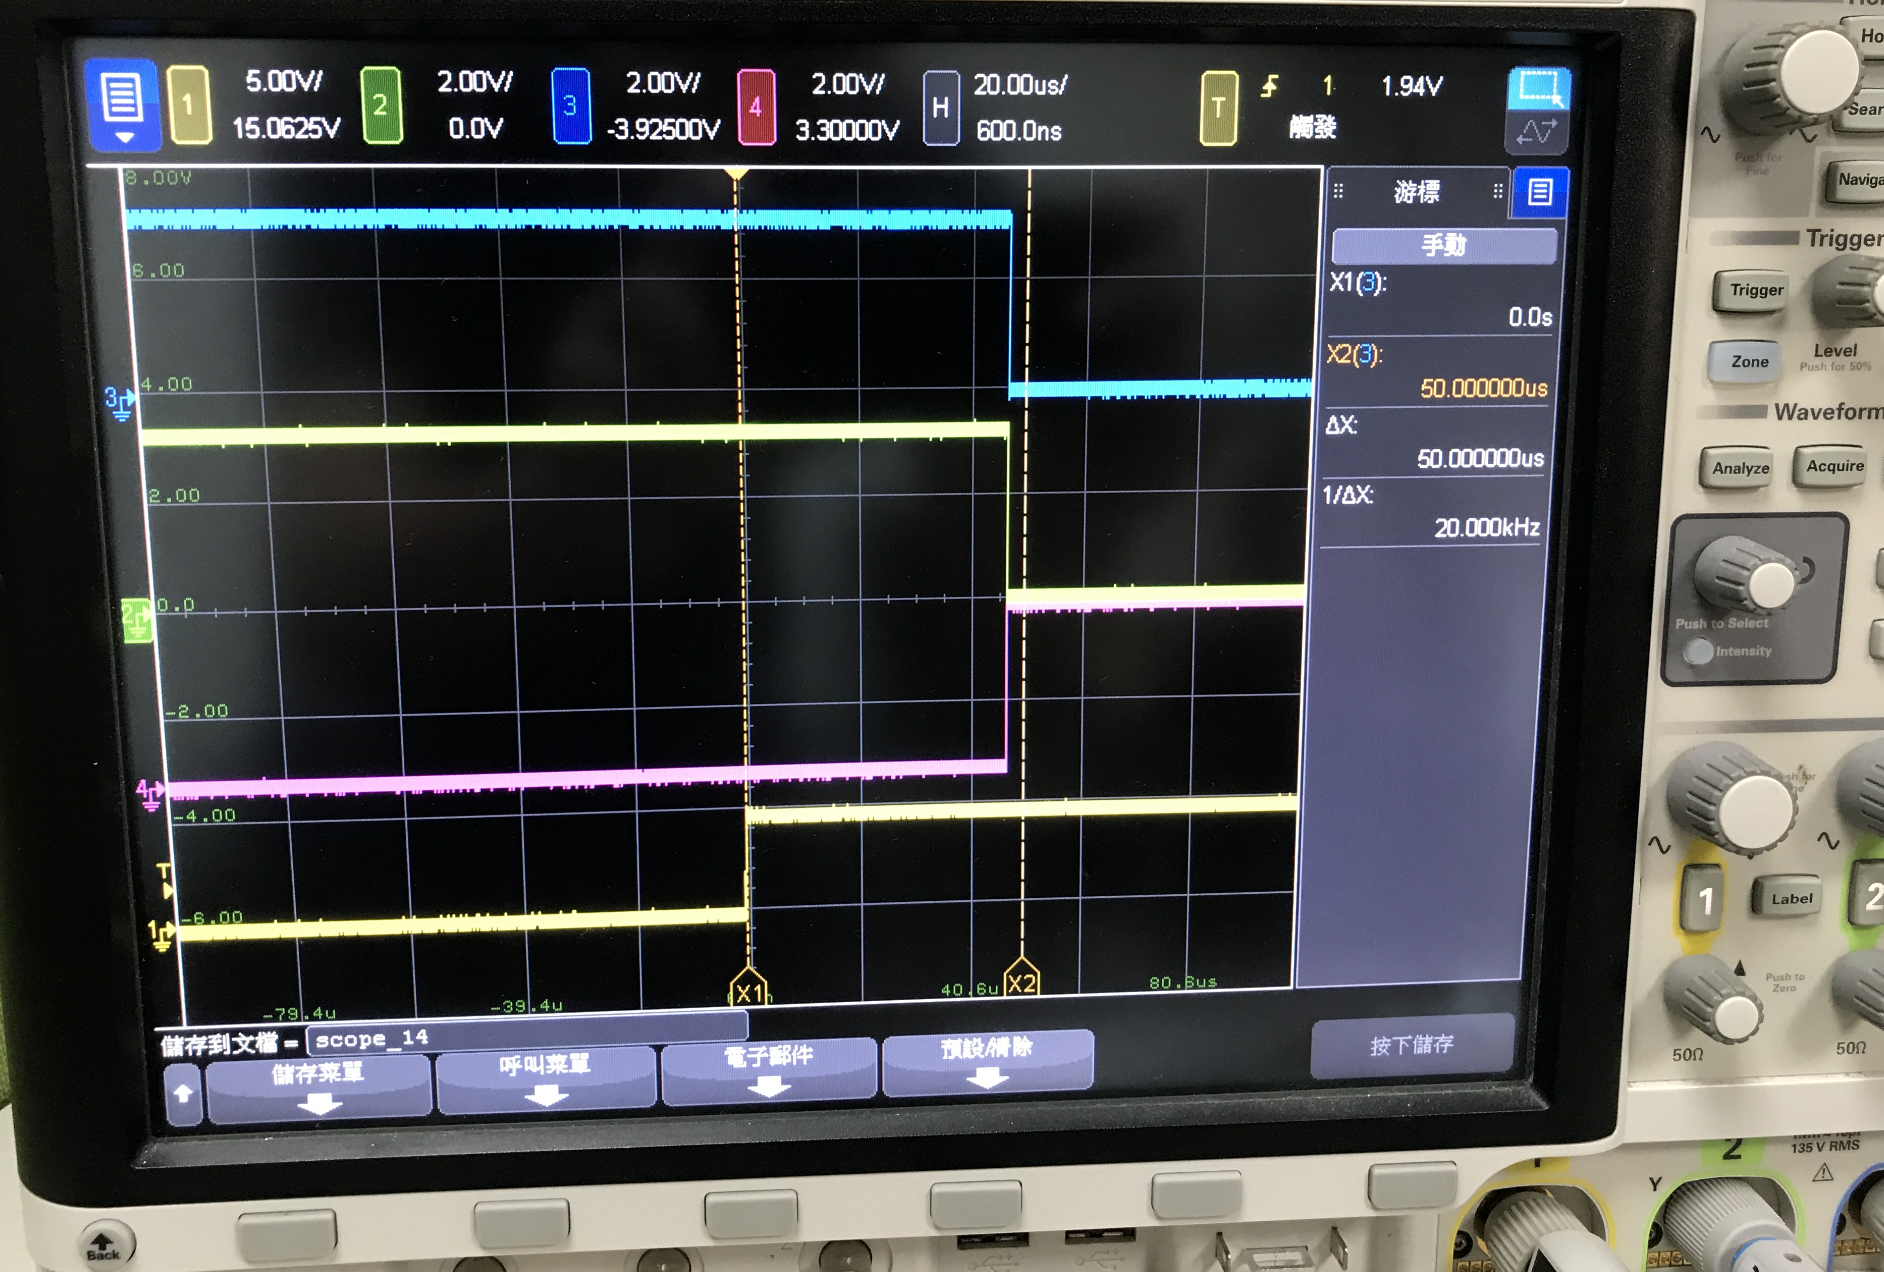This screenshot has height=1272, width=1884.
Task: Open the main menu icon at top-left
Action: (x=122, y=104)
